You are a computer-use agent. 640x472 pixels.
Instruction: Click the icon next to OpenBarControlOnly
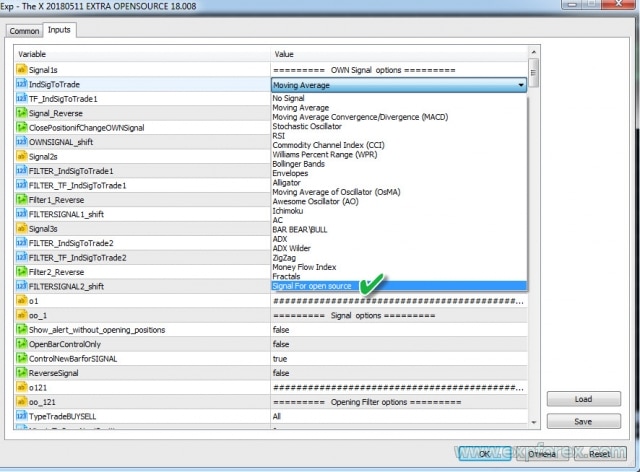[21, 344]
